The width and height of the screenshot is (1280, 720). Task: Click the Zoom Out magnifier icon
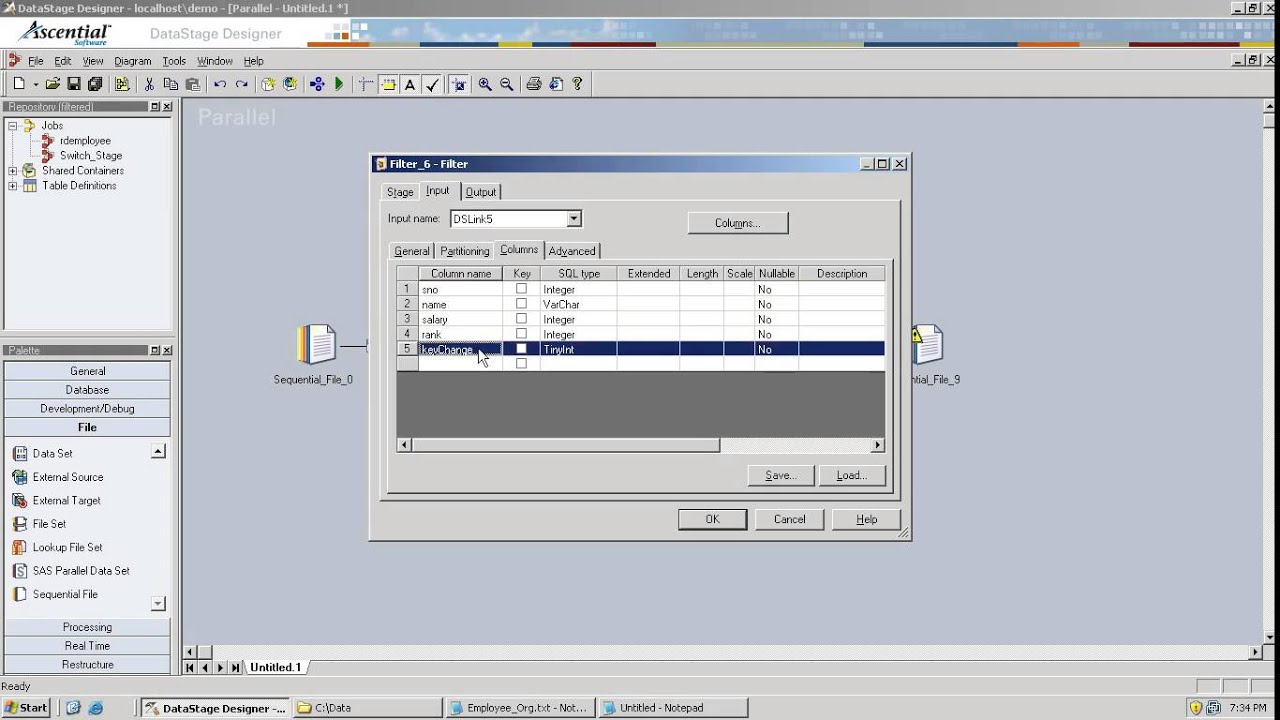pyautogui.click(x=507, y=85)
